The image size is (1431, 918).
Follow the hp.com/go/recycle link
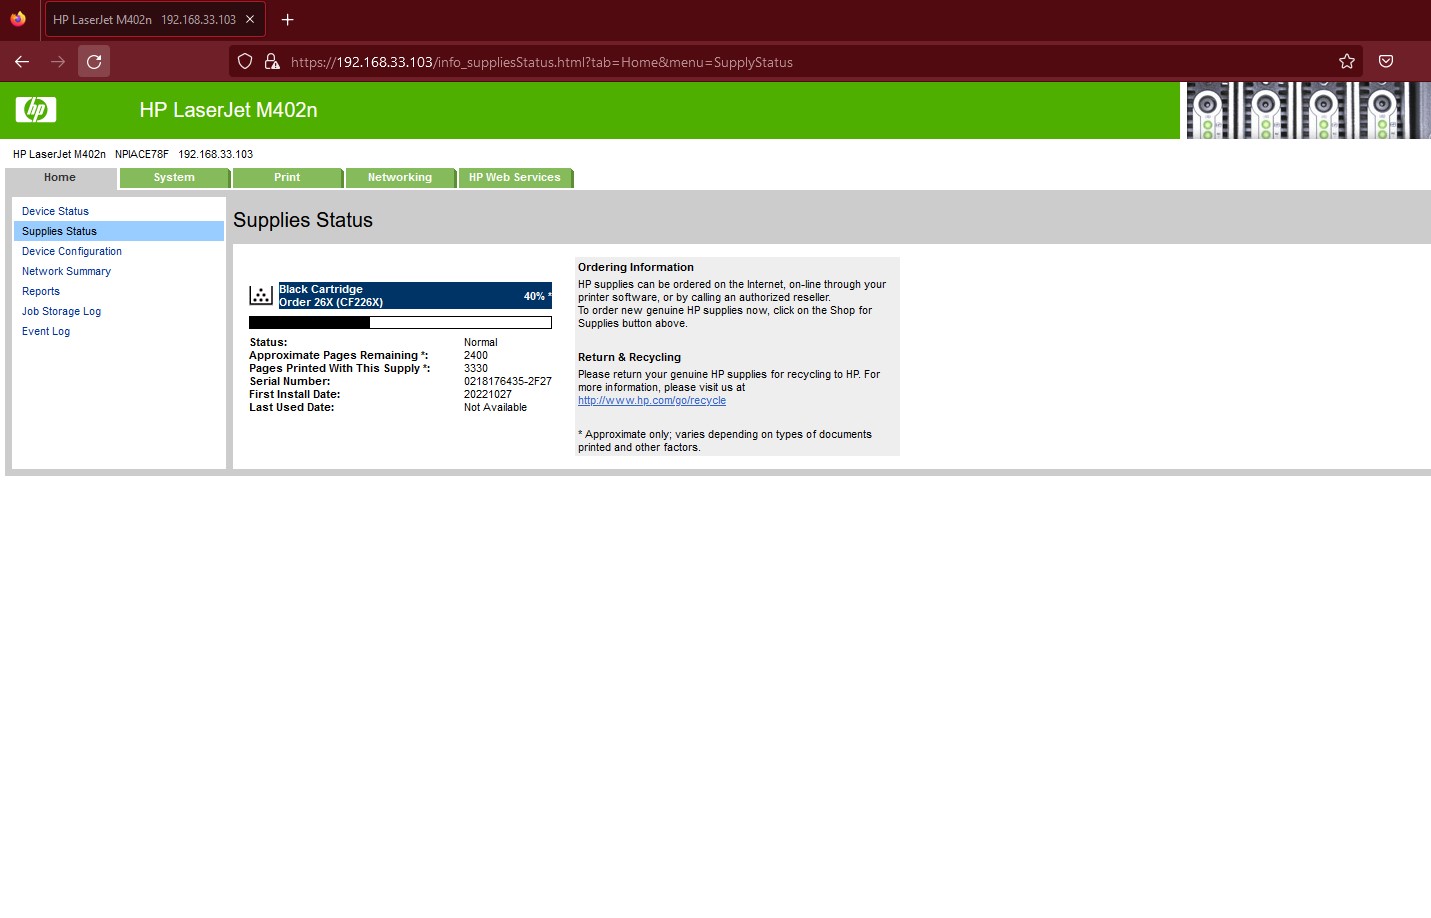[x=652, y=401]
